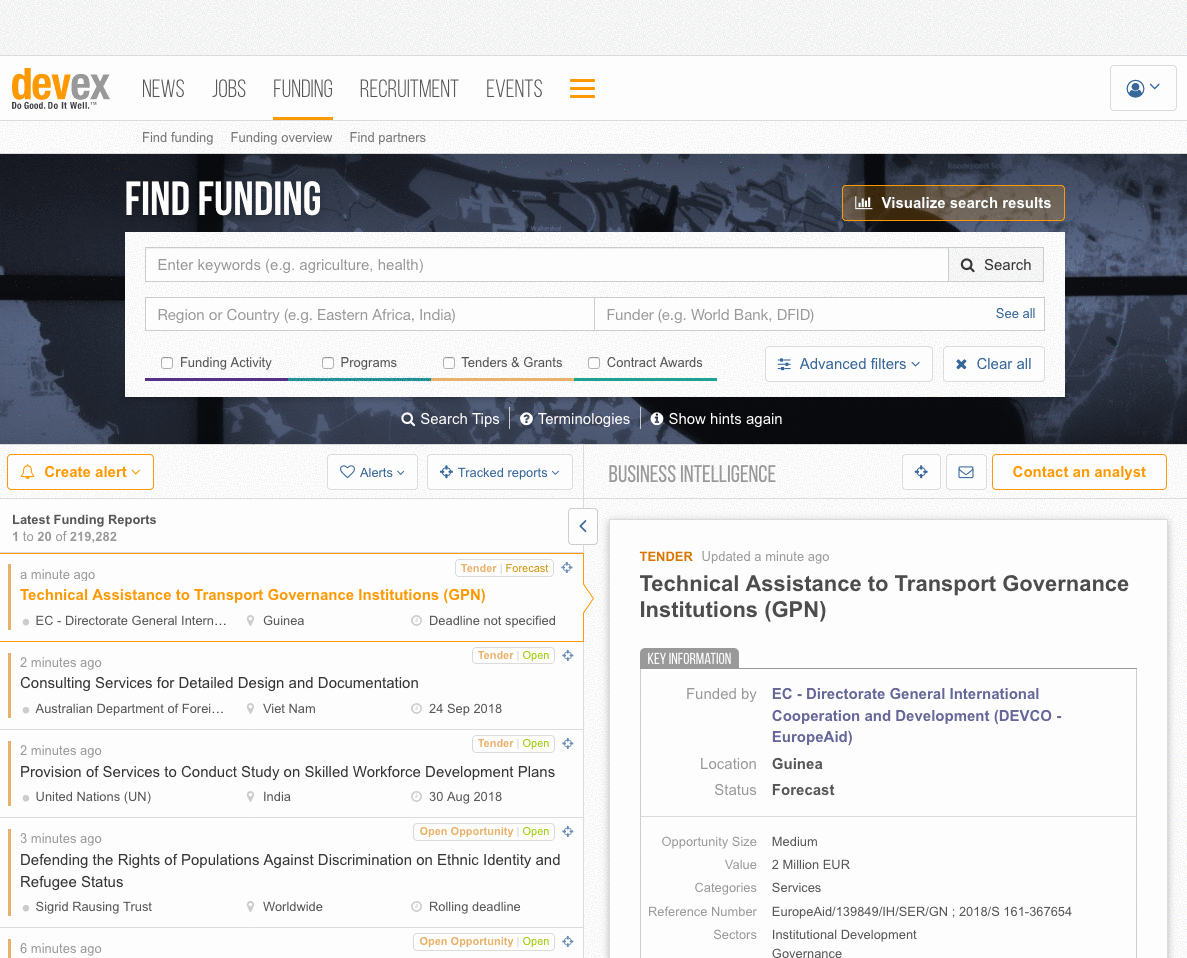
Task: Click the track icon beside Business Intelligence
Action: click(921, 472)
